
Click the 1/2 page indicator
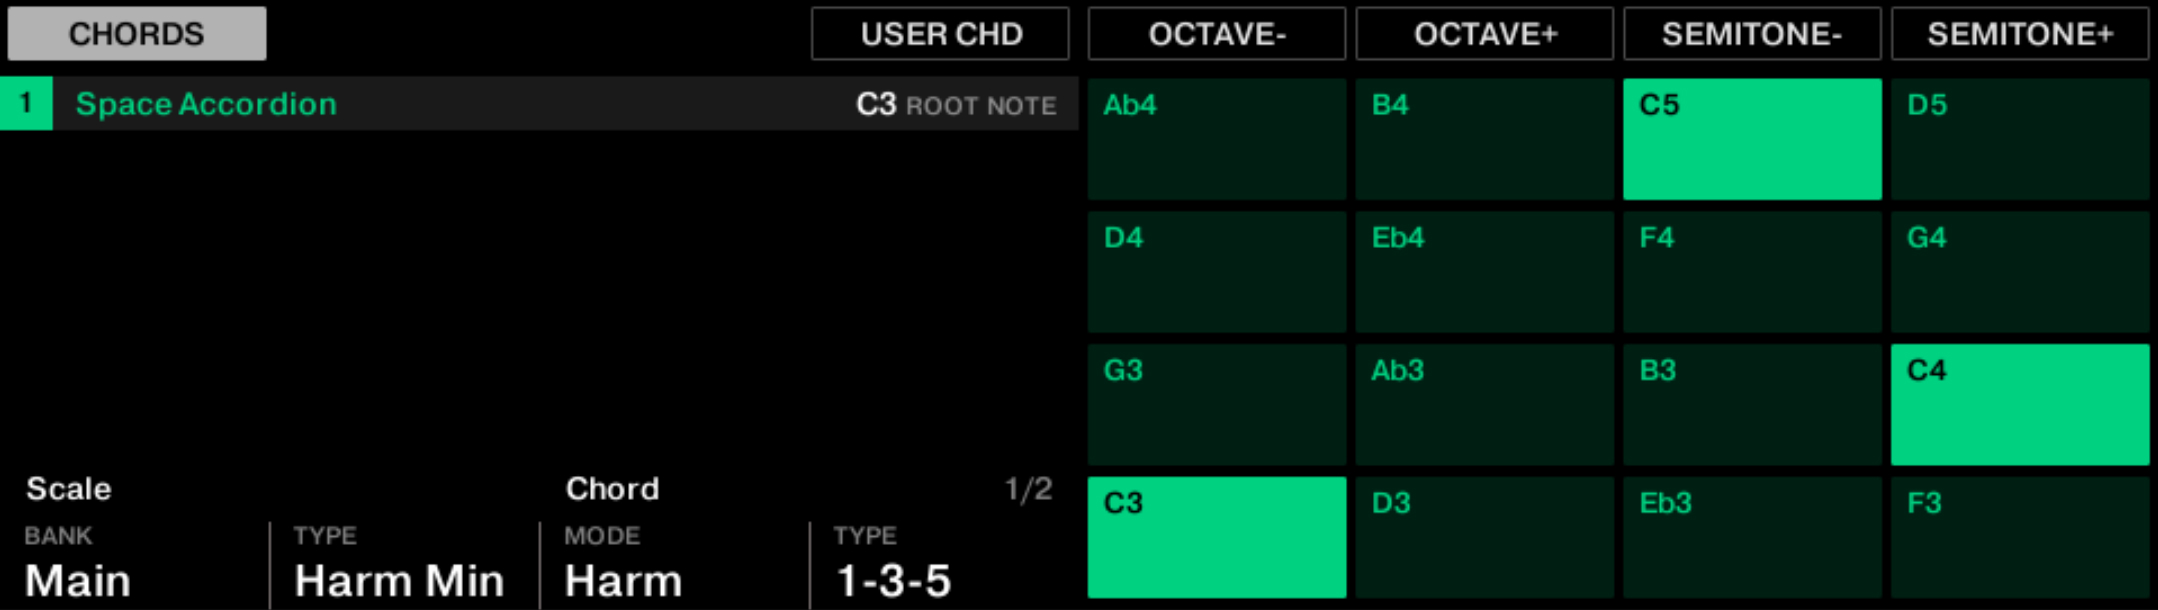1028,489
